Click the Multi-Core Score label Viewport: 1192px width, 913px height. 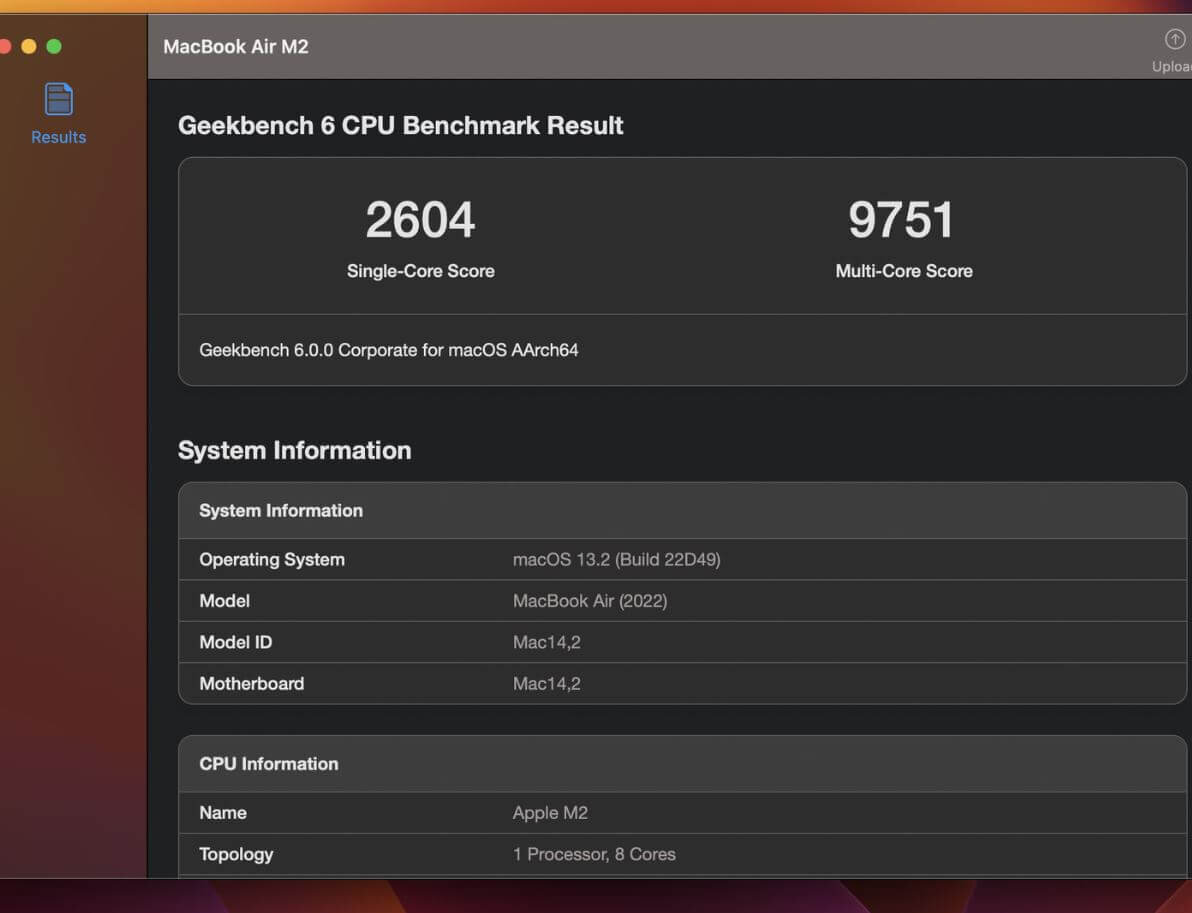(x=904, y=271)
